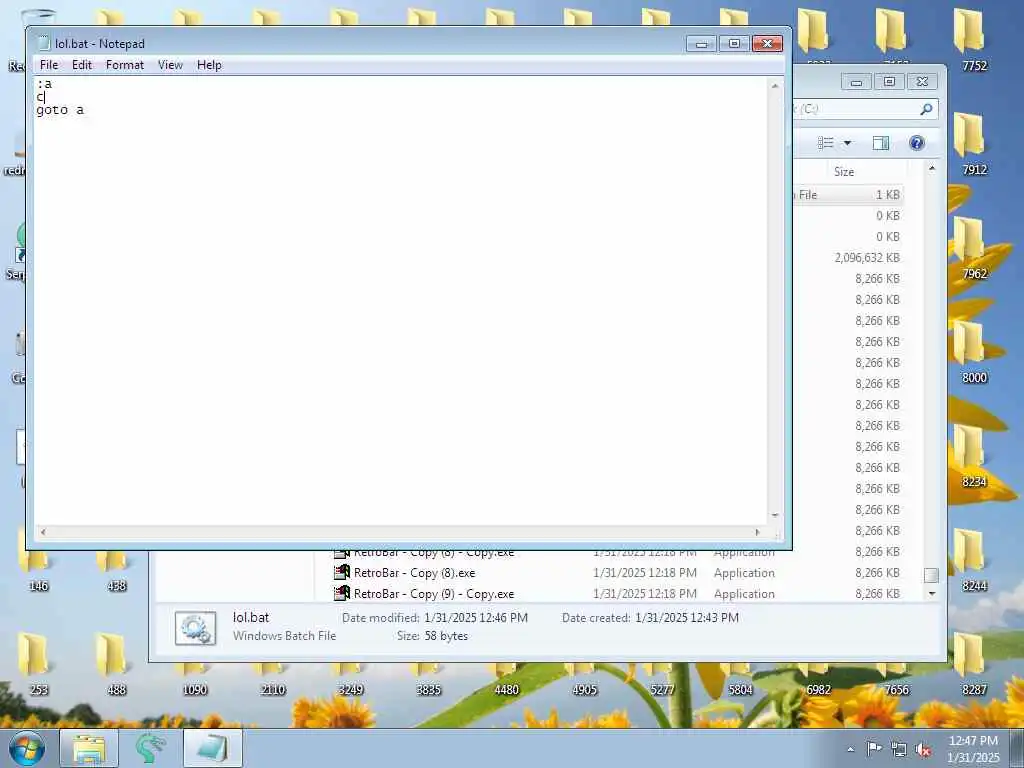The width and height of the screenshot is (1024, 768).
Task: Open the View menu in Notepad
Action: click(170, 65)
